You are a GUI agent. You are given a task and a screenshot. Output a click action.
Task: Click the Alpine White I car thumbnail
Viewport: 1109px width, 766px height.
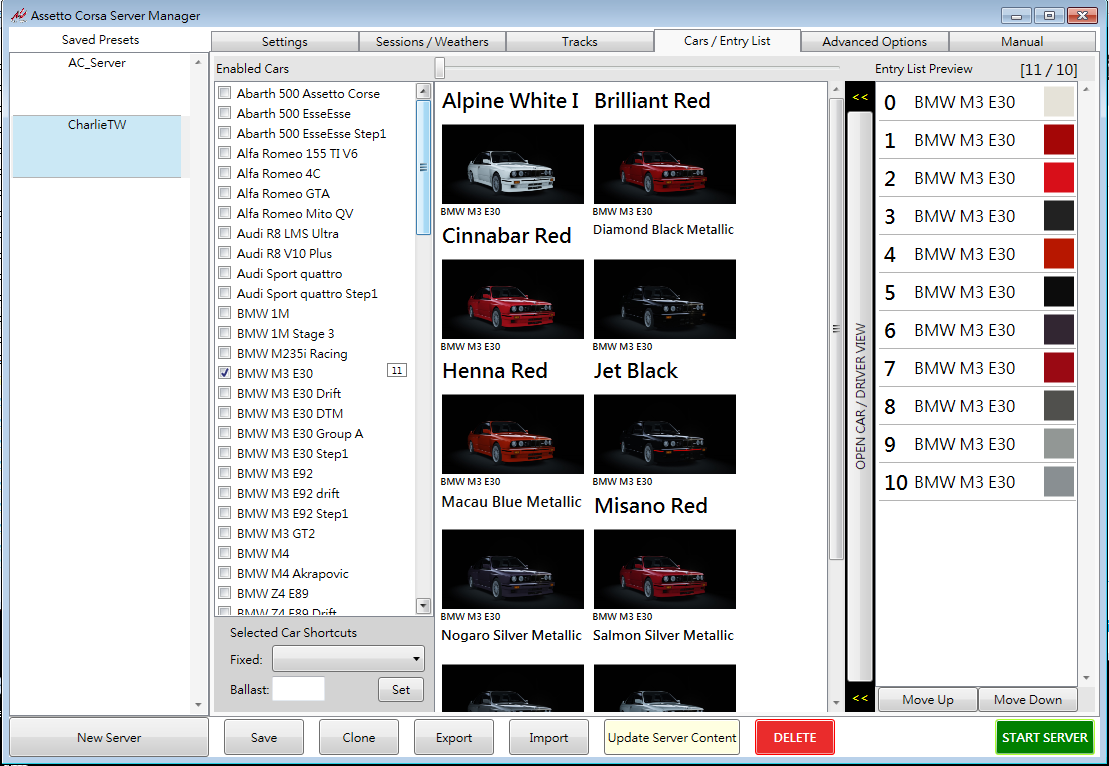pyautogui.click(x=512, y=164)
